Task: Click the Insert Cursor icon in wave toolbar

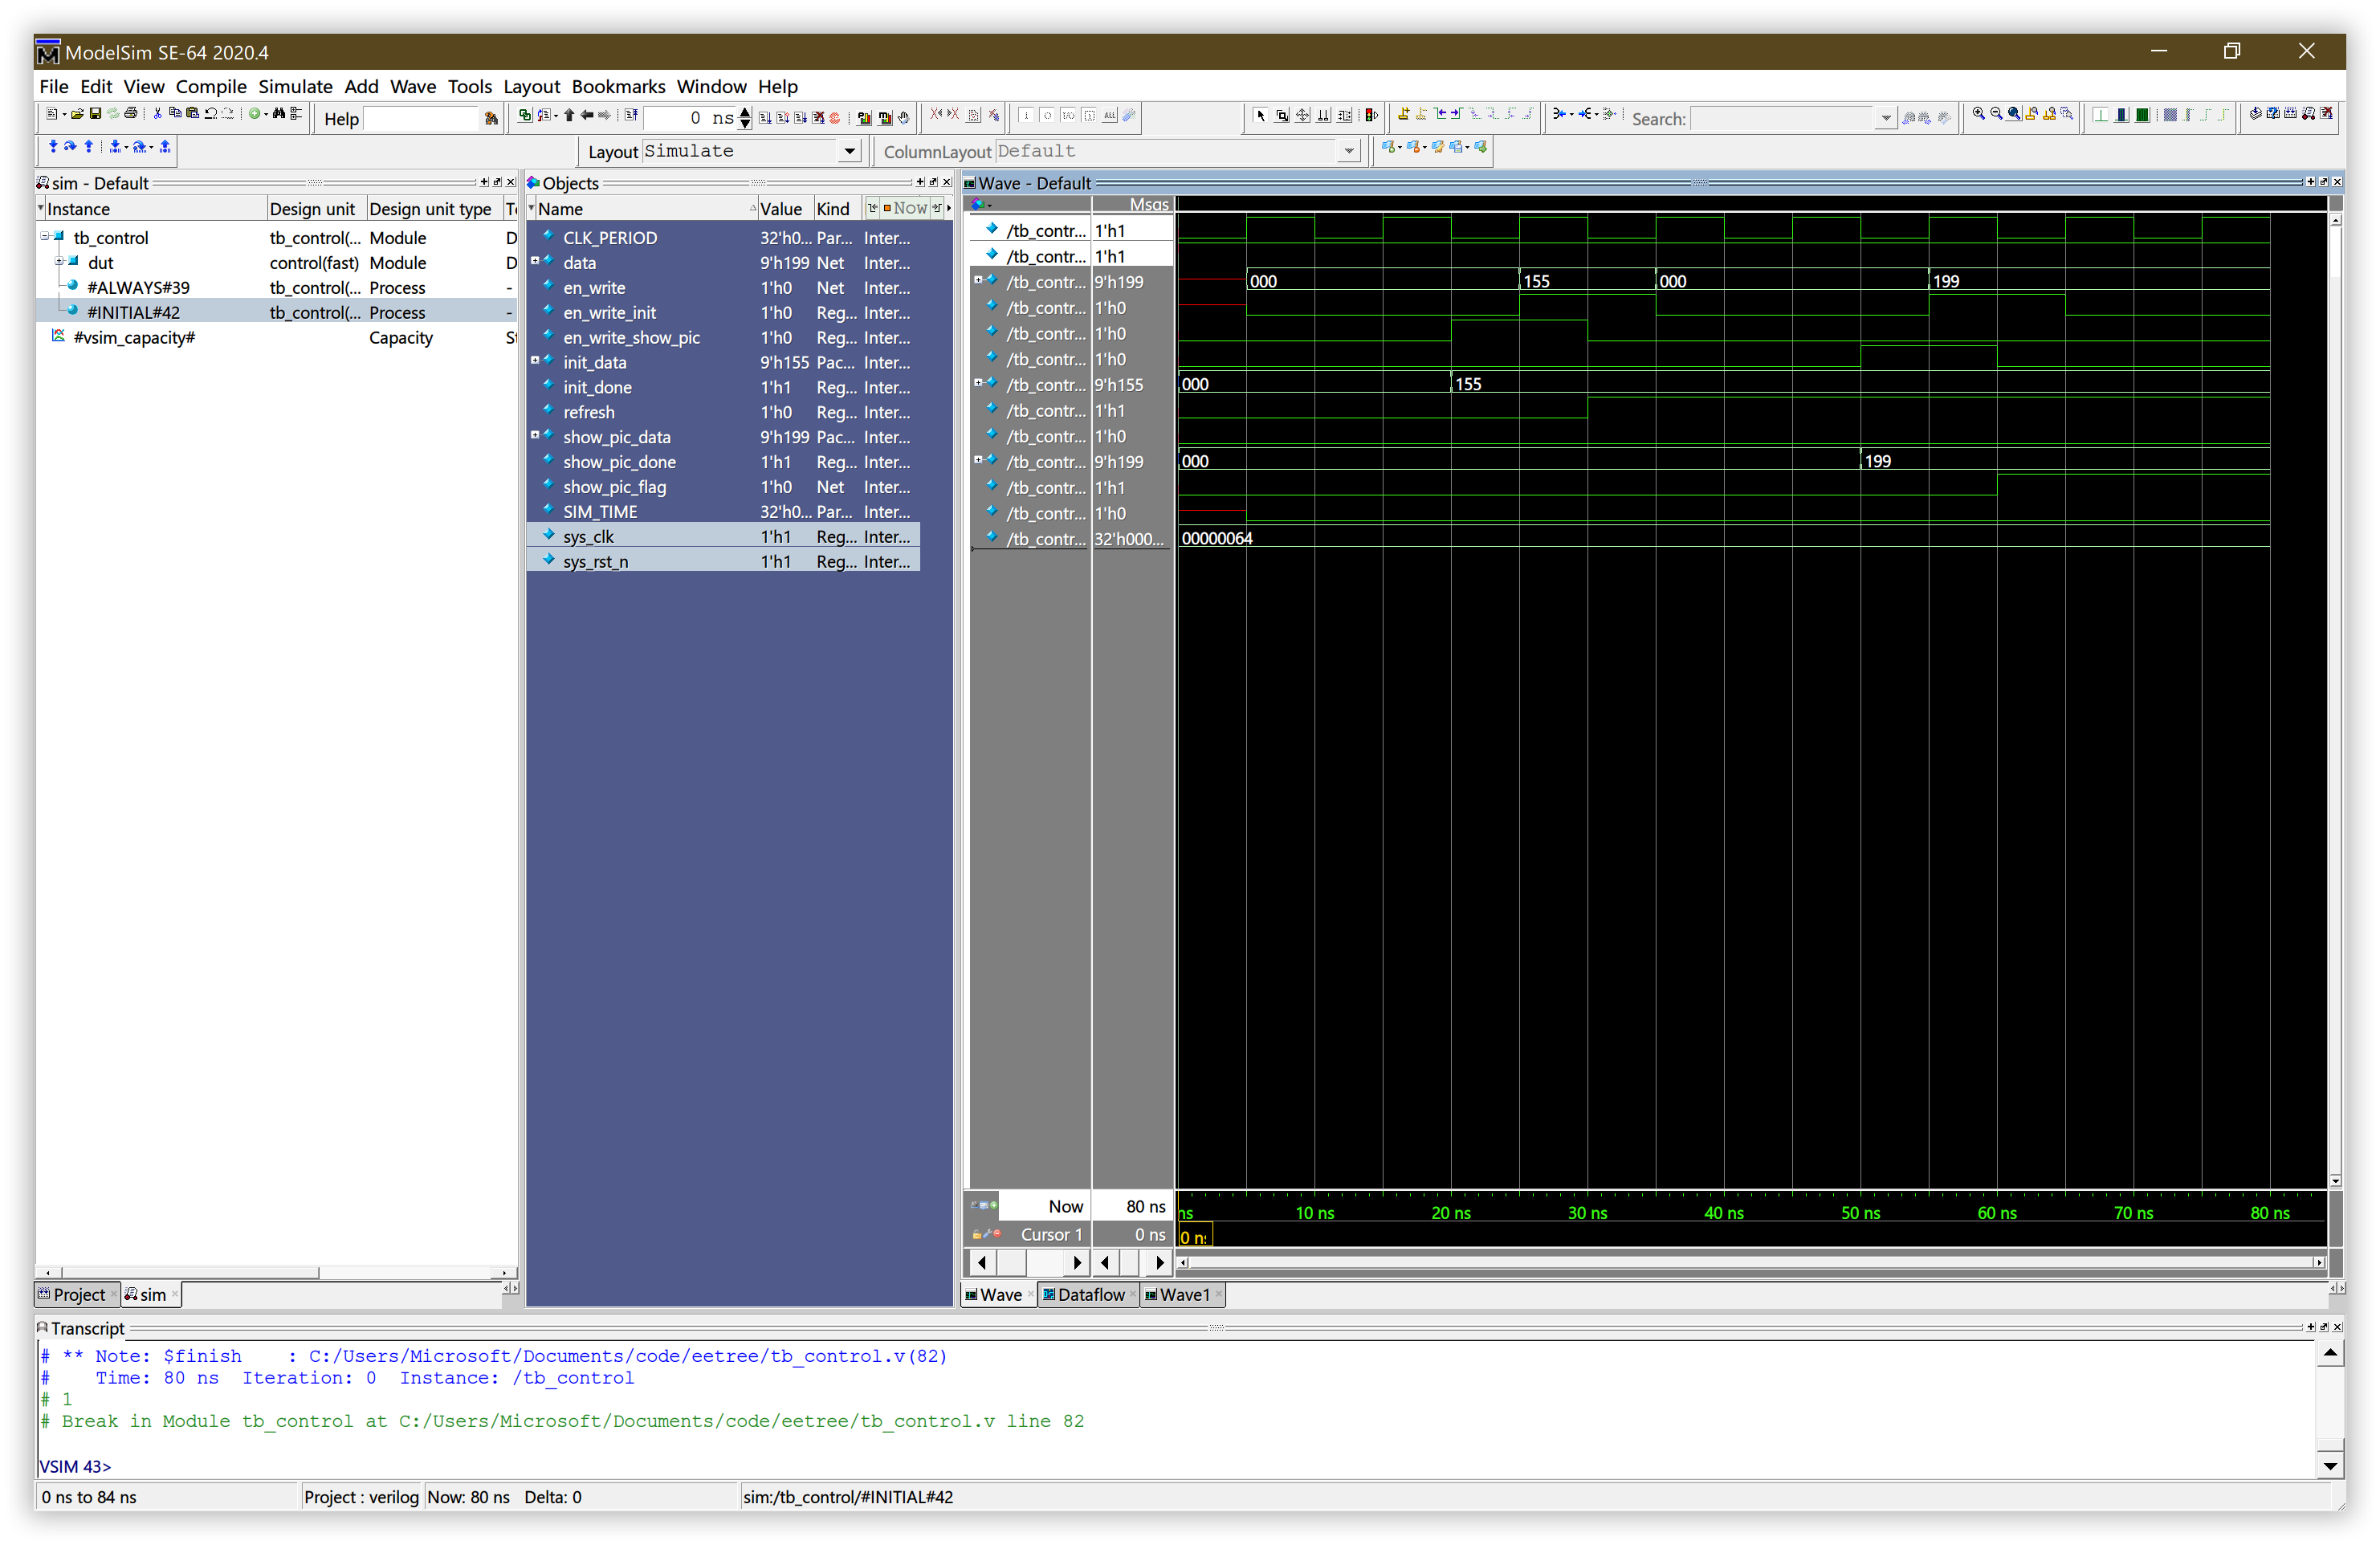Action: 1404,114
